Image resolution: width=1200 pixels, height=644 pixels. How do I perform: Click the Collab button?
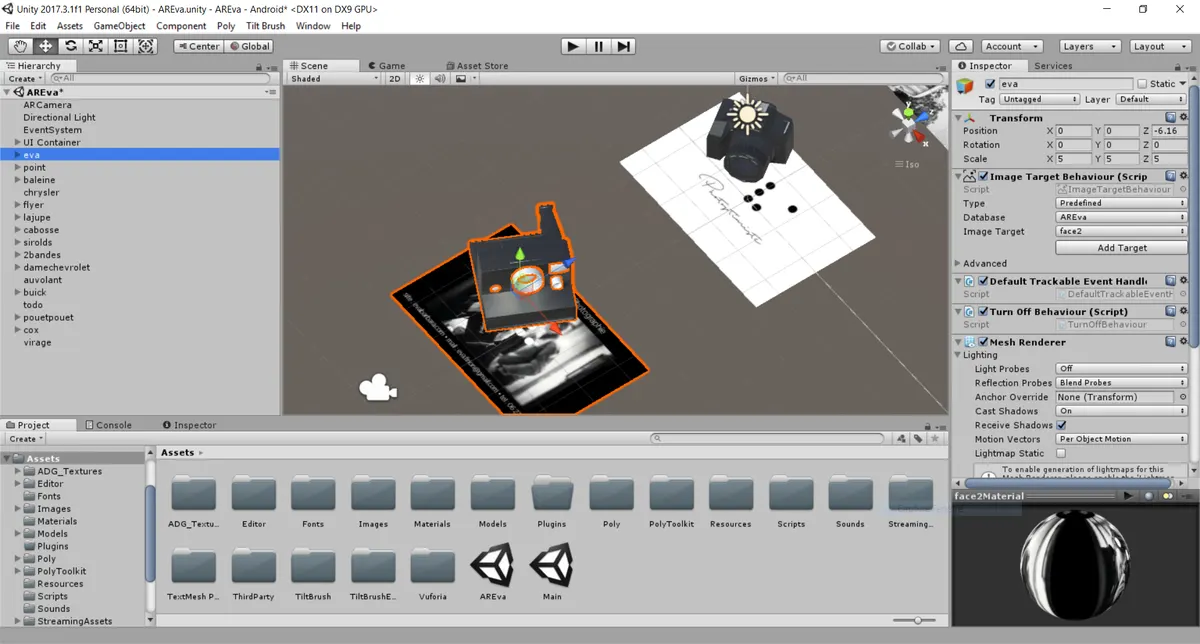[911, 46]
